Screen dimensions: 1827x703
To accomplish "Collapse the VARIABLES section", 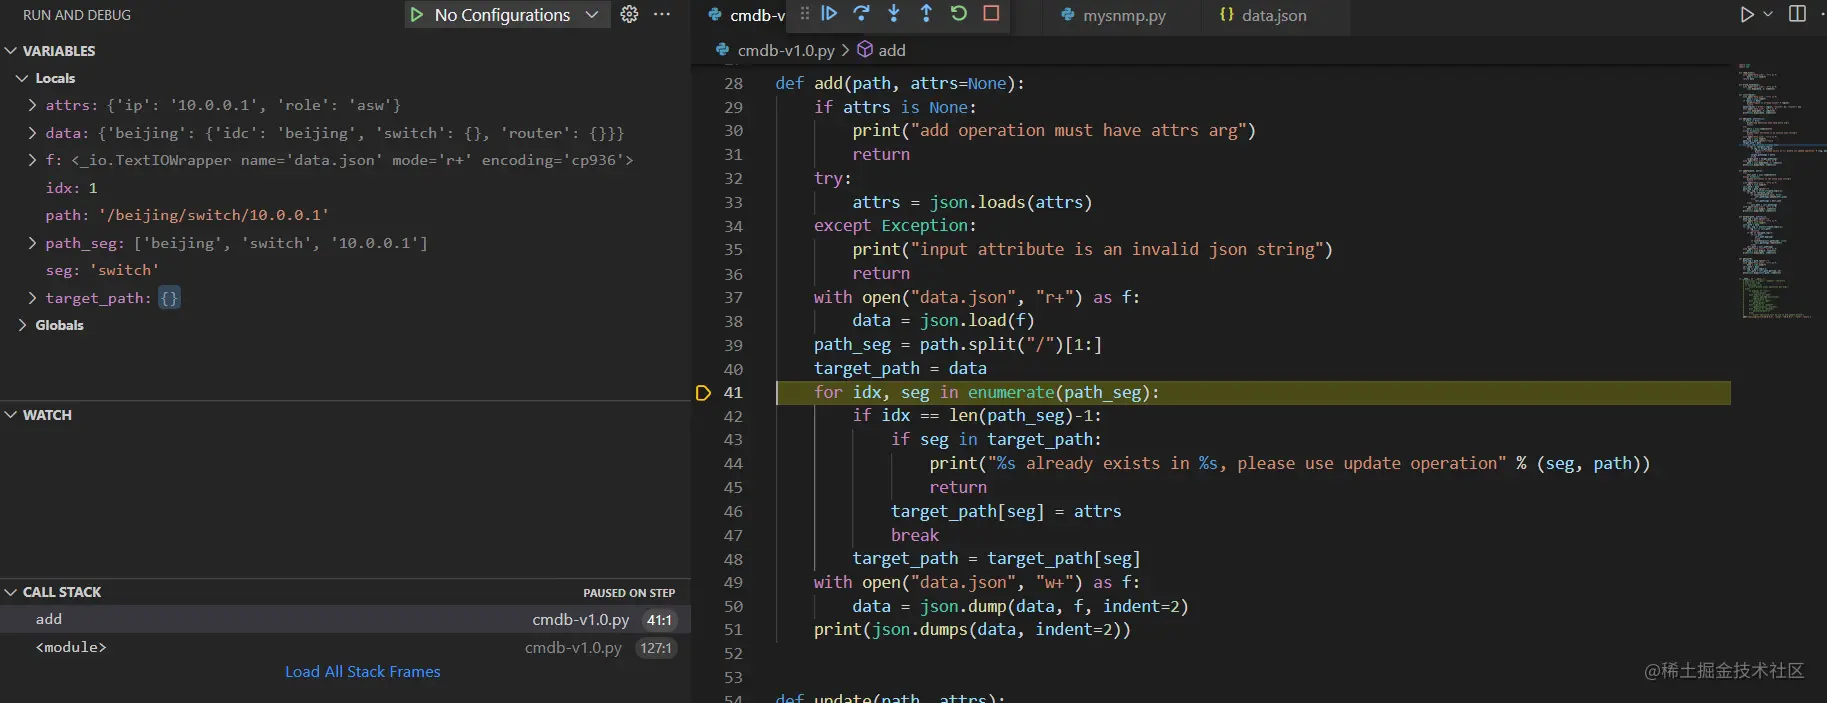I will pos(11,51).
